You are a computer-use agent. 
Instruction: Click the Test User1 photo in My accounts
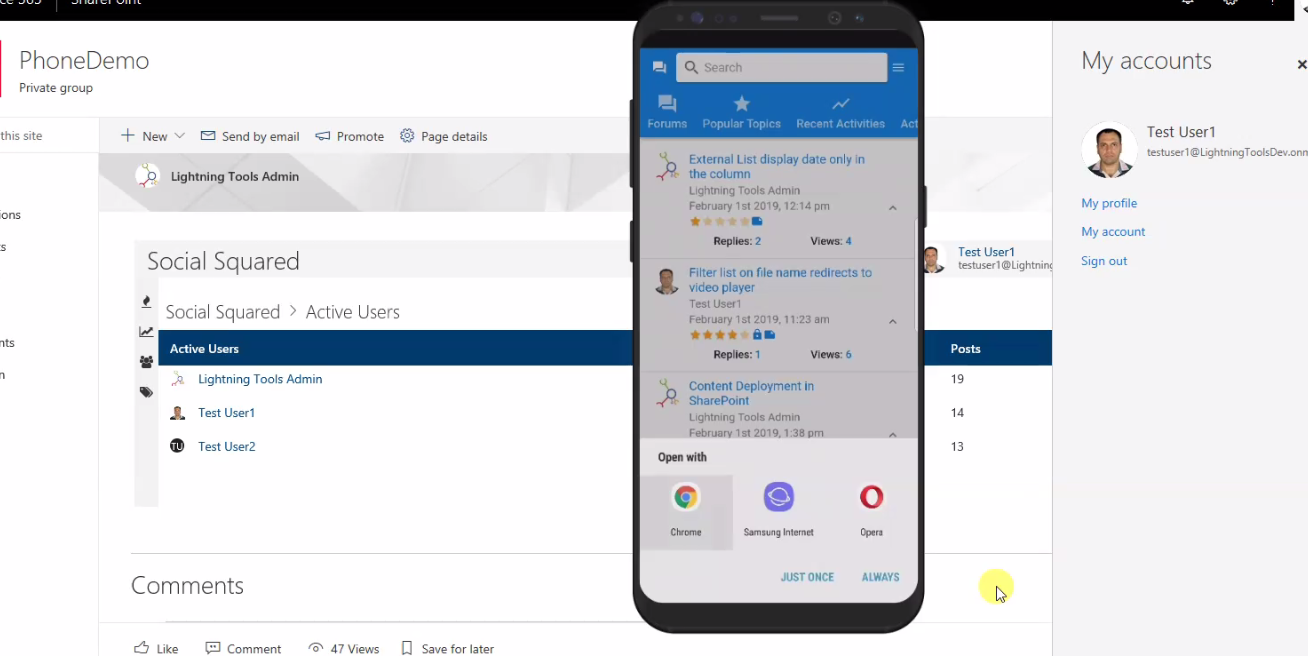[1109, 150]
